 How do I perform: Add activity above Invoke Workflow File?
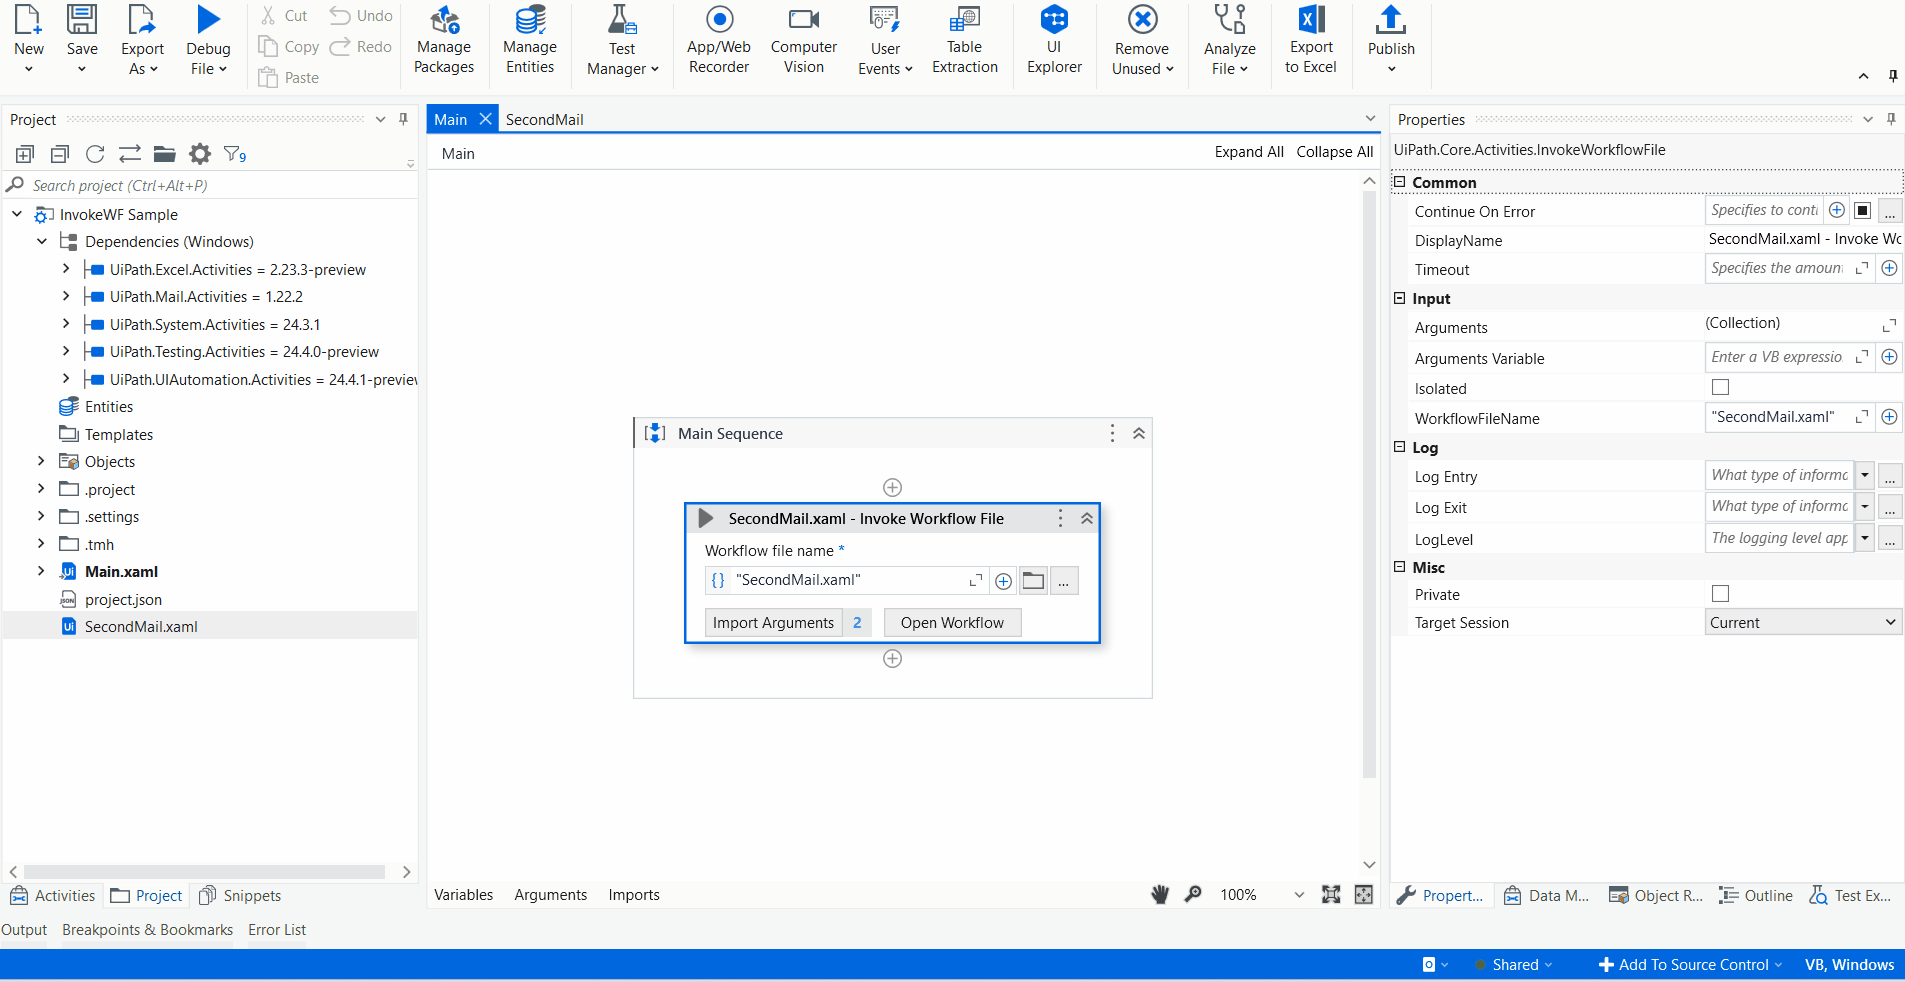pos(893,487)
